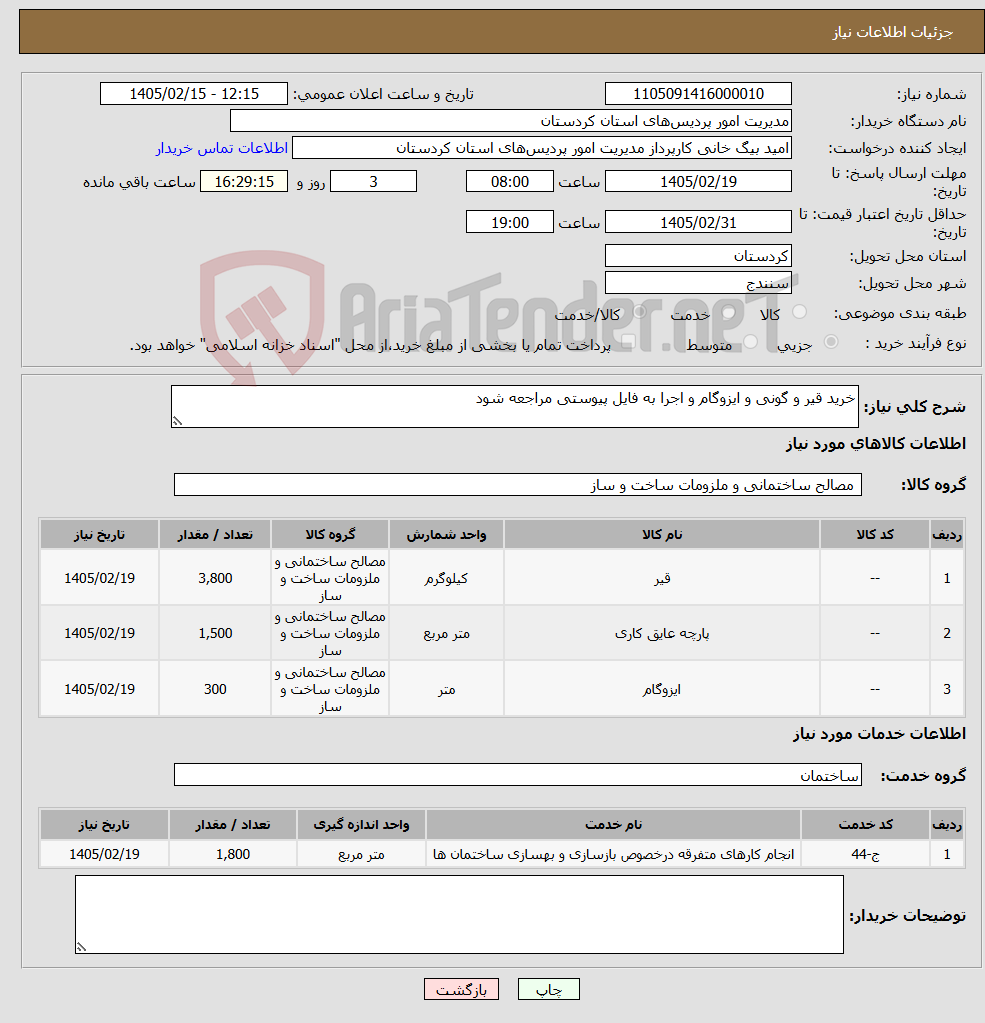Click the remaining days field showing 3
Image resolution: width=985 pixels, height=1023 pixels.
click(373, 181)
